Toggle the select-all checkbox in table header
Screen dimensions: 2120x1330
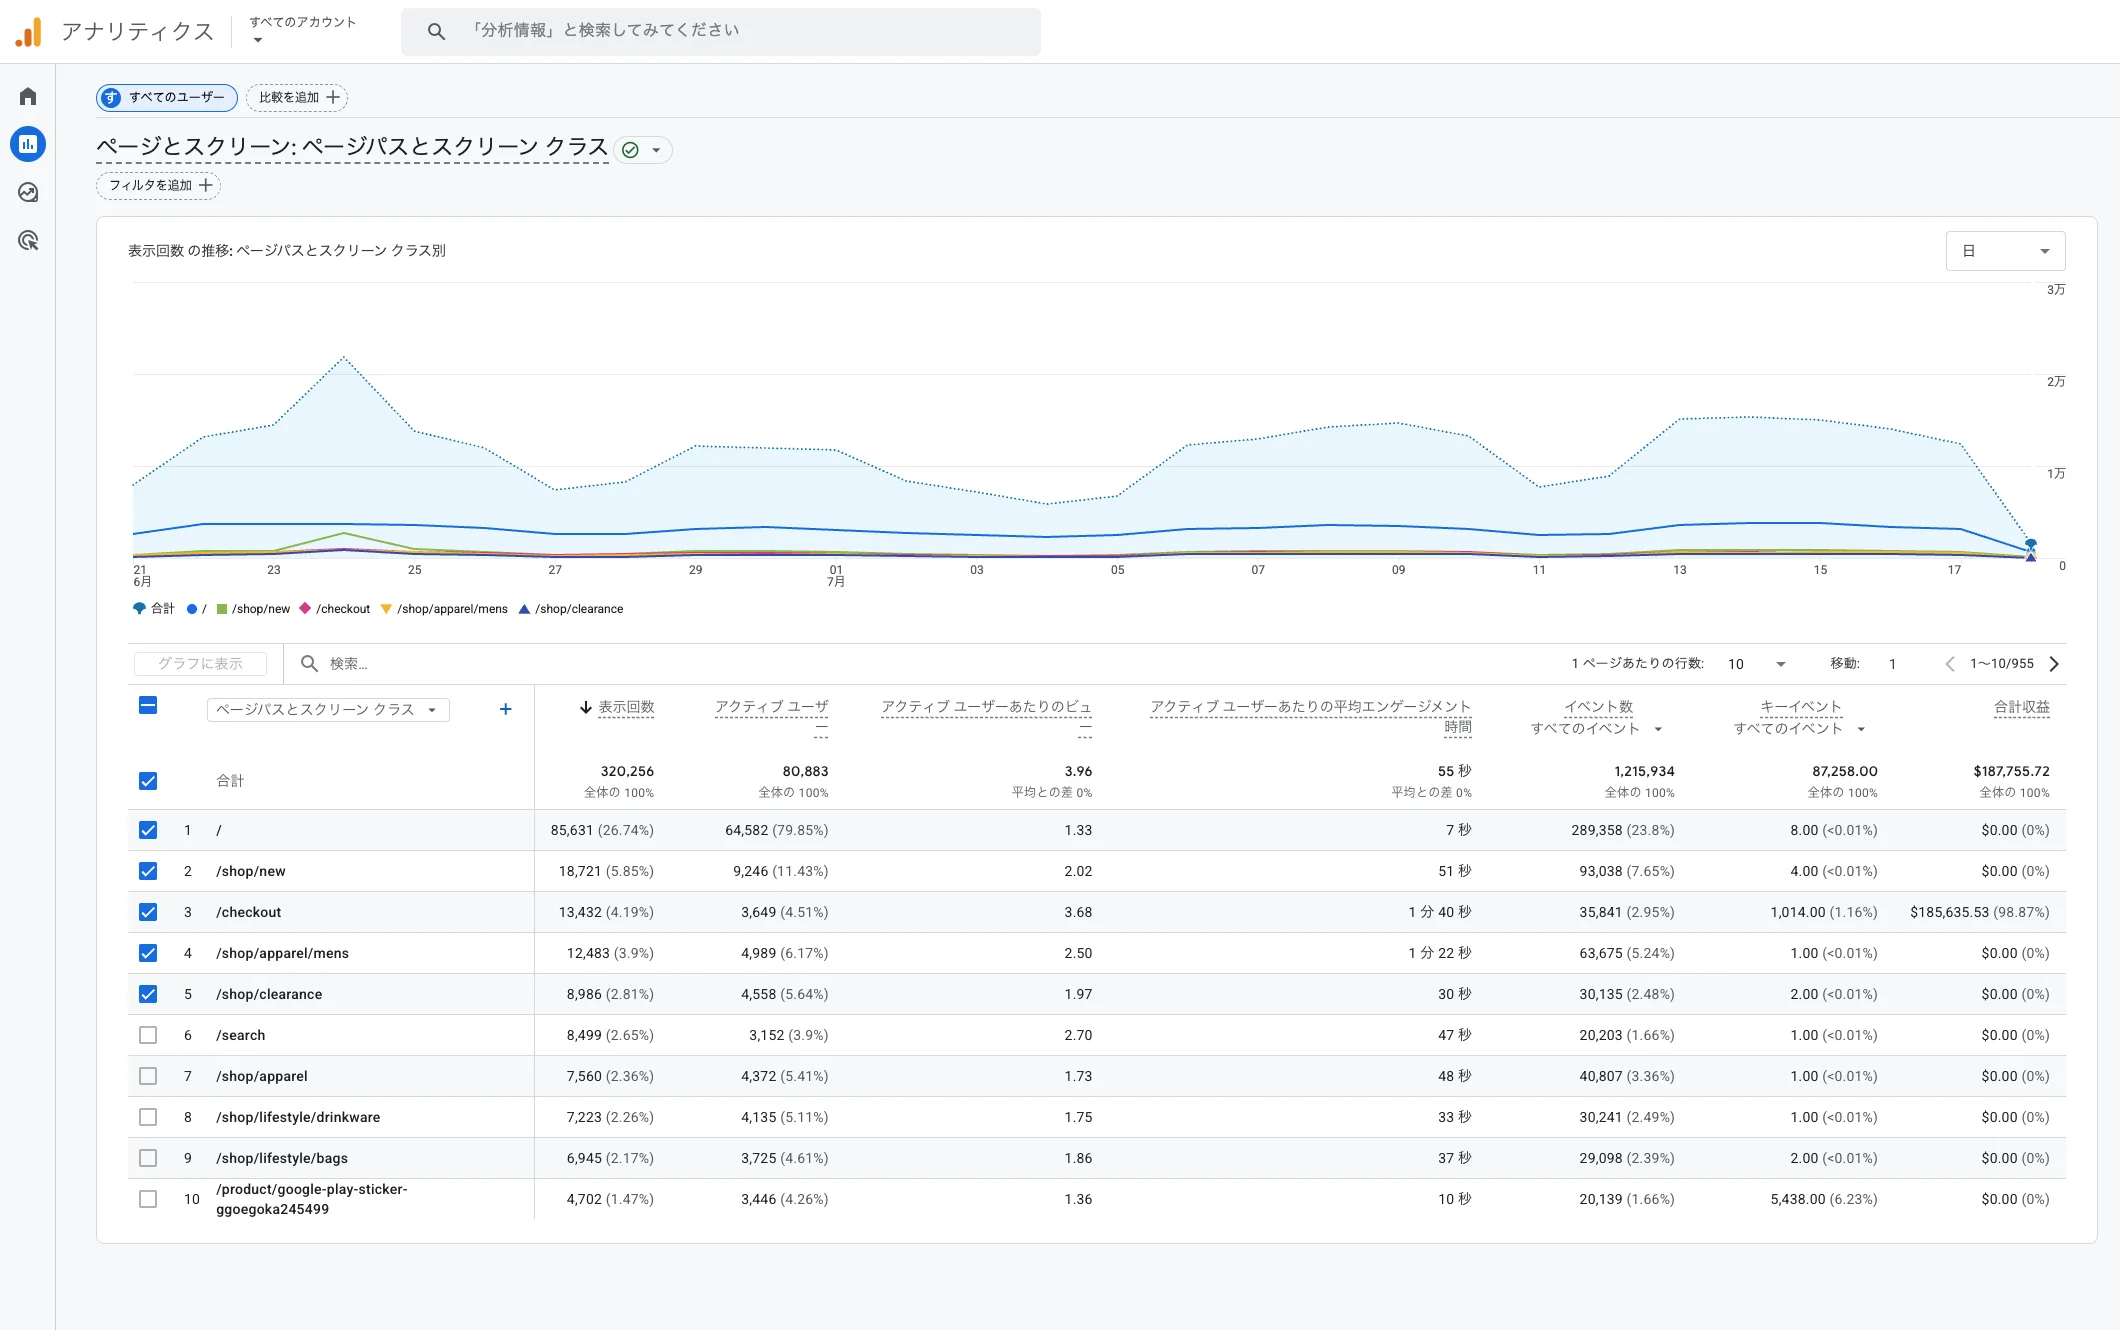tap(148, 705)
